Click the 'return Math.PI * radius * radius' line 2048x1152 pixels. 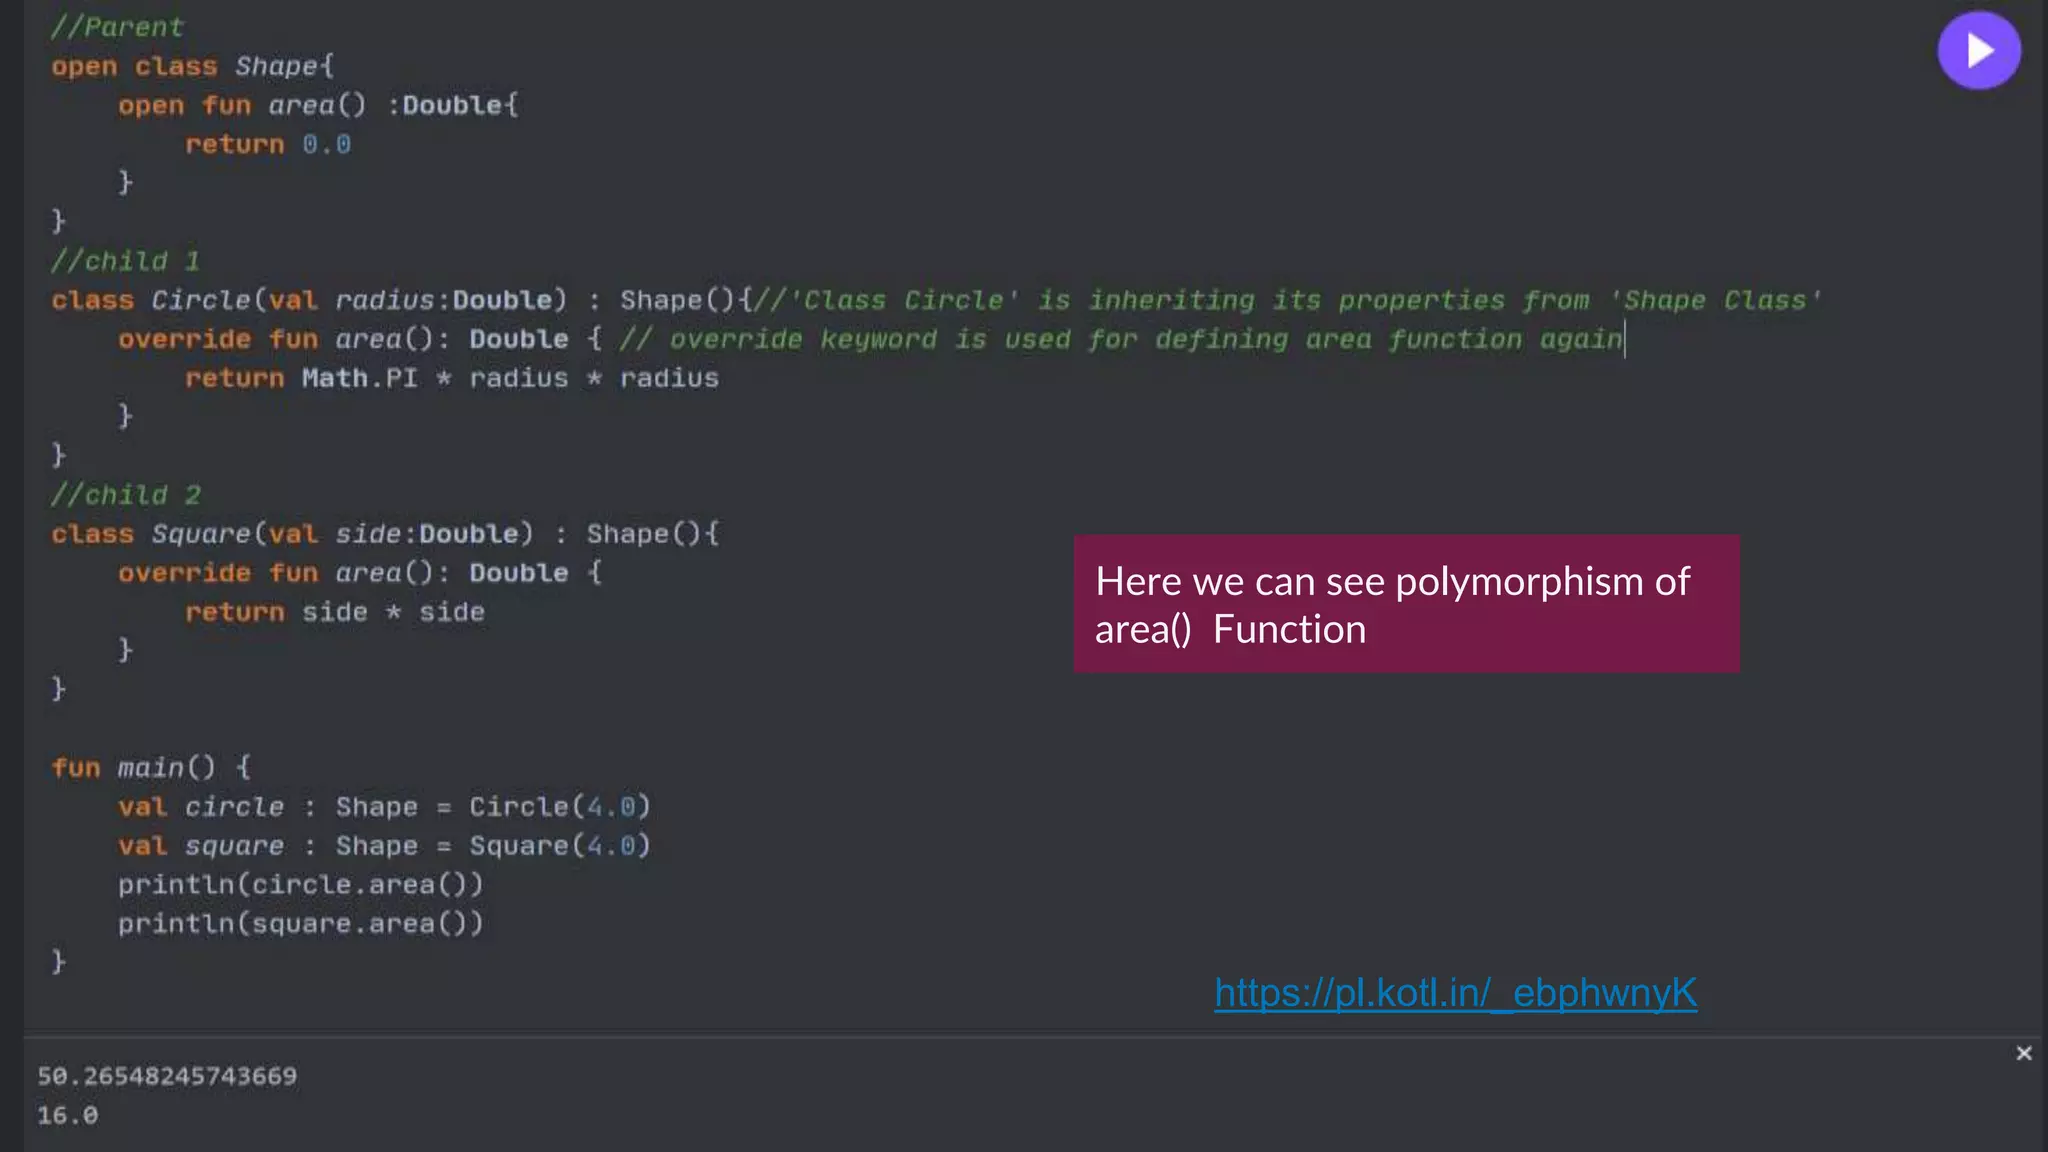pyautogui.click(x=451, y=378)
